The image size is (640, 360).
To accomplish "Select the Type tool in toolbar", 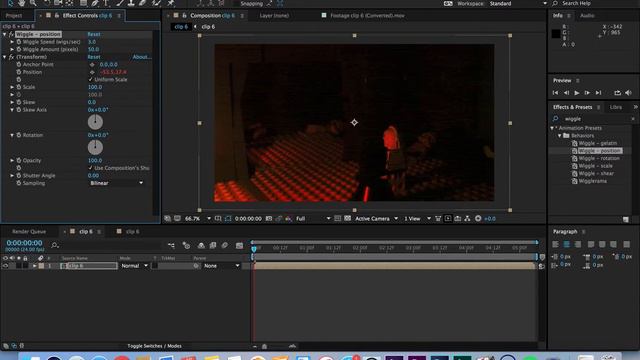I will pyautogui.click(x=107, y=3).
